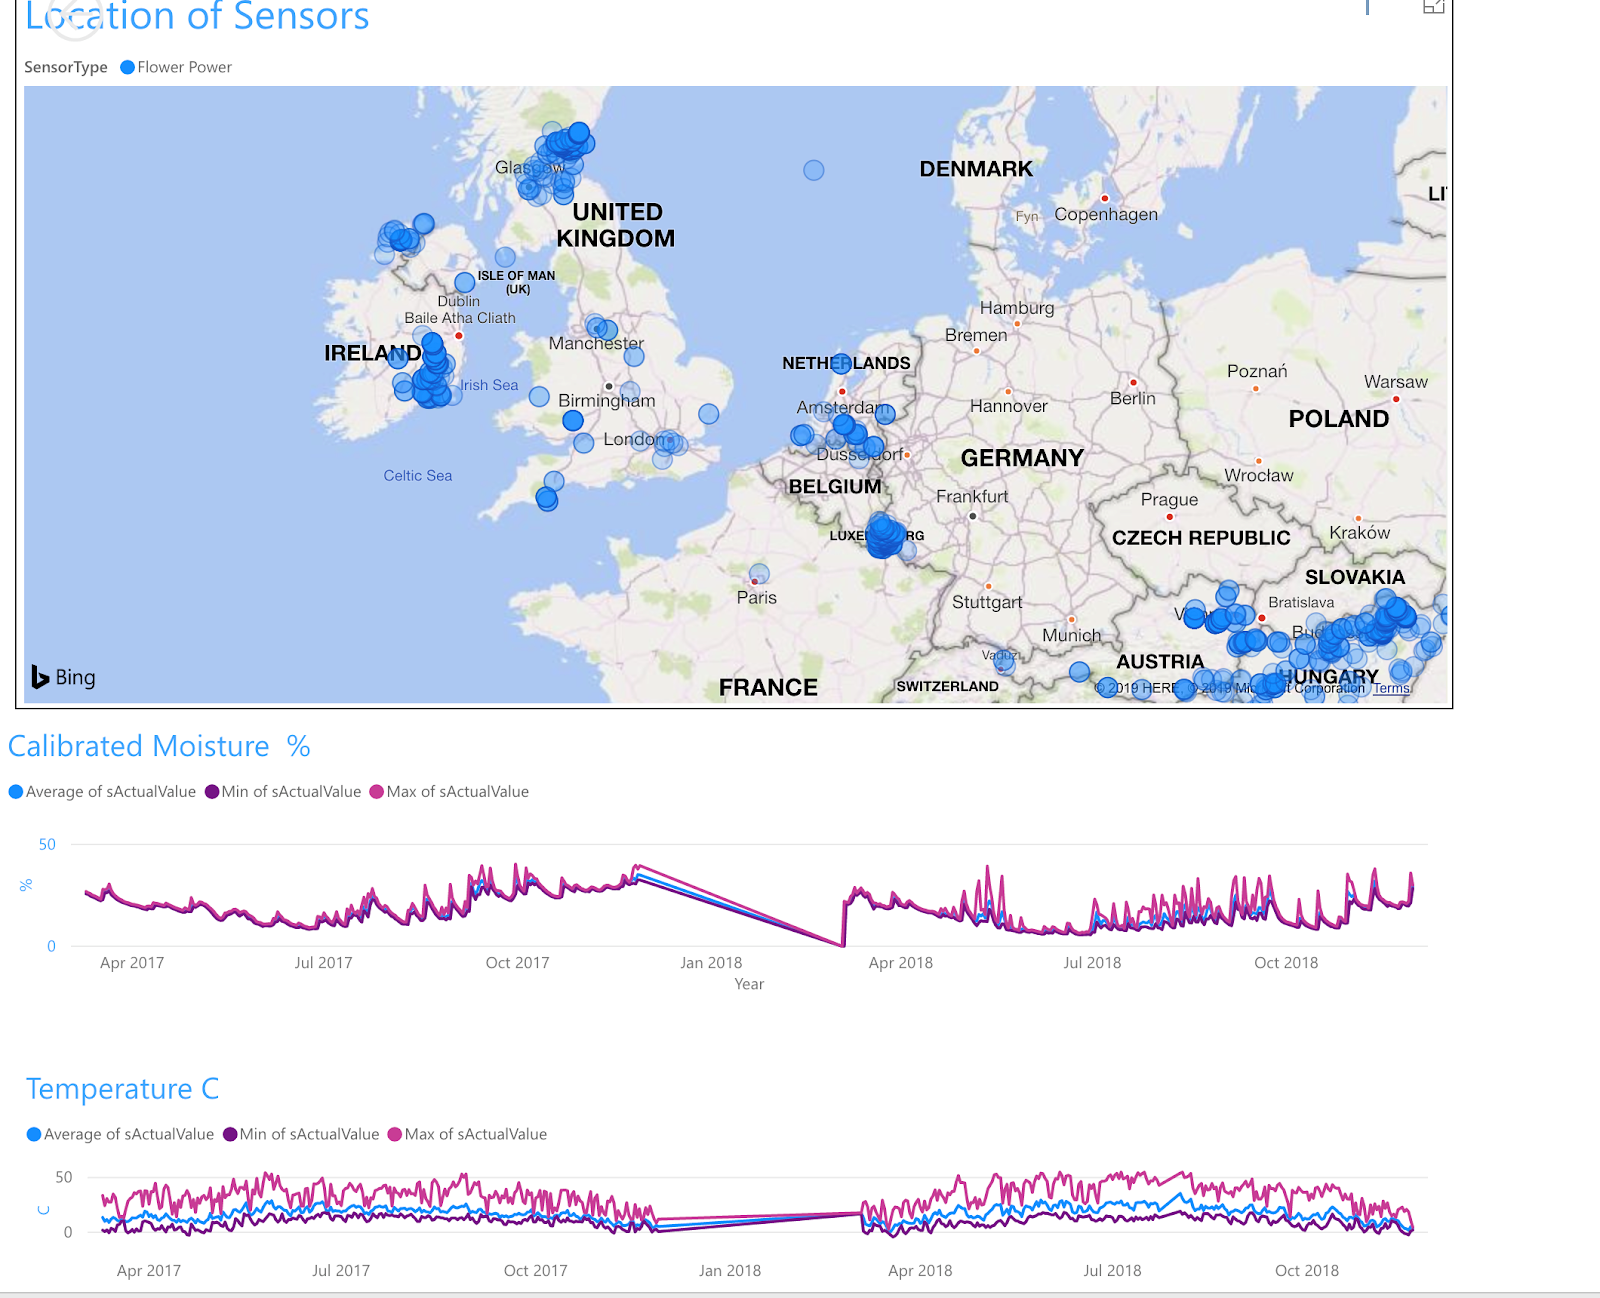Click Min of sActualValue label in Moisture legend

click(x=291, y=792)
